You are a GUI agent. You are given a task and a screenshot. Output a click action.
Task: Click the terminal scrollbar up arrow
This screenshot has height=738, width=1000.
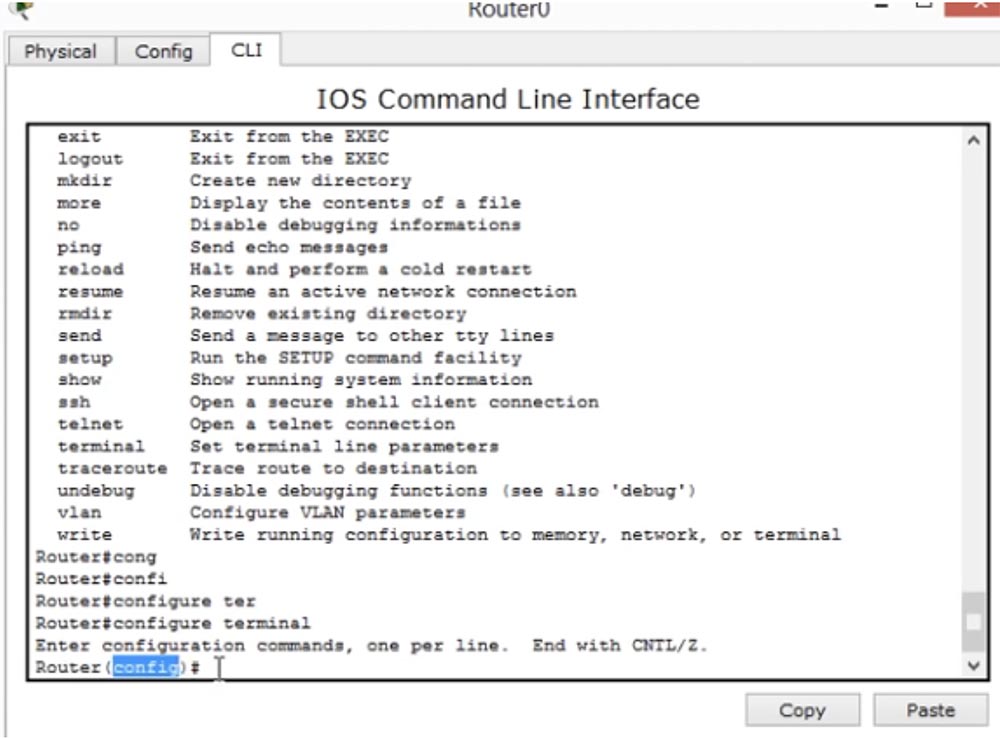(974, 141)
